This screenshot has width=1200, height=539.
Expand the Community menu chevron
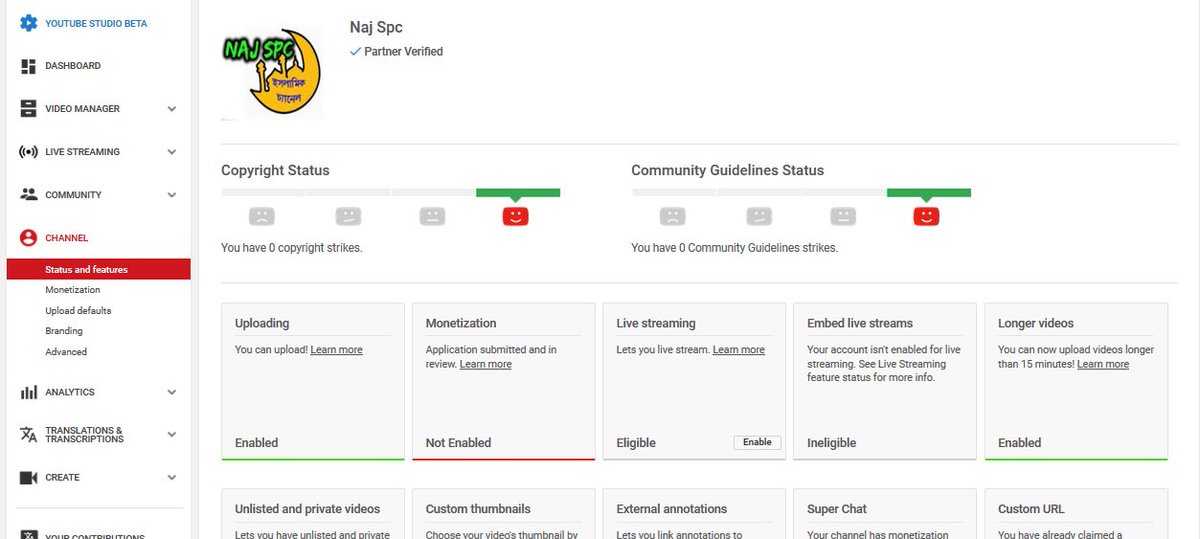pos(172,195)
